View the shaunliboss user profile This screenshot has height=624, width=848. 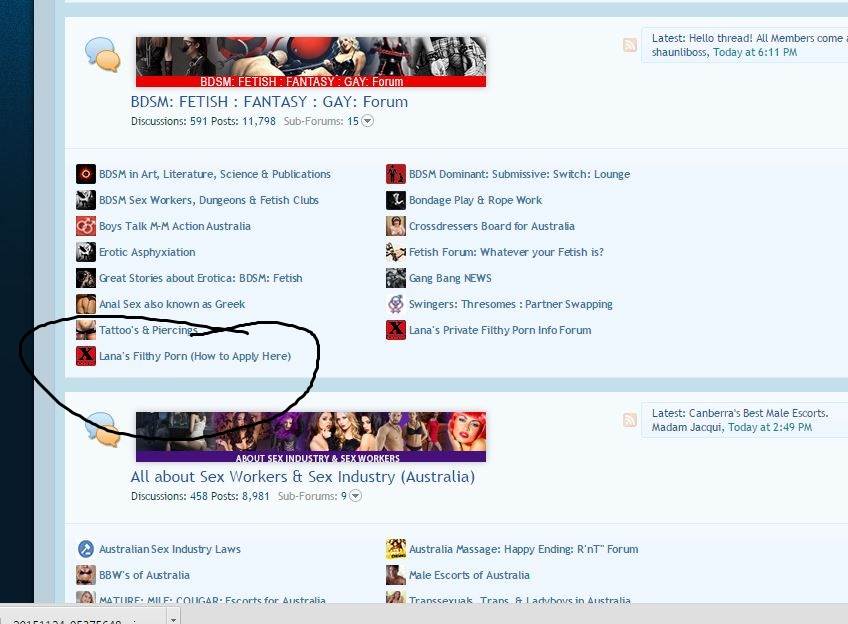[x=678, y=52]
